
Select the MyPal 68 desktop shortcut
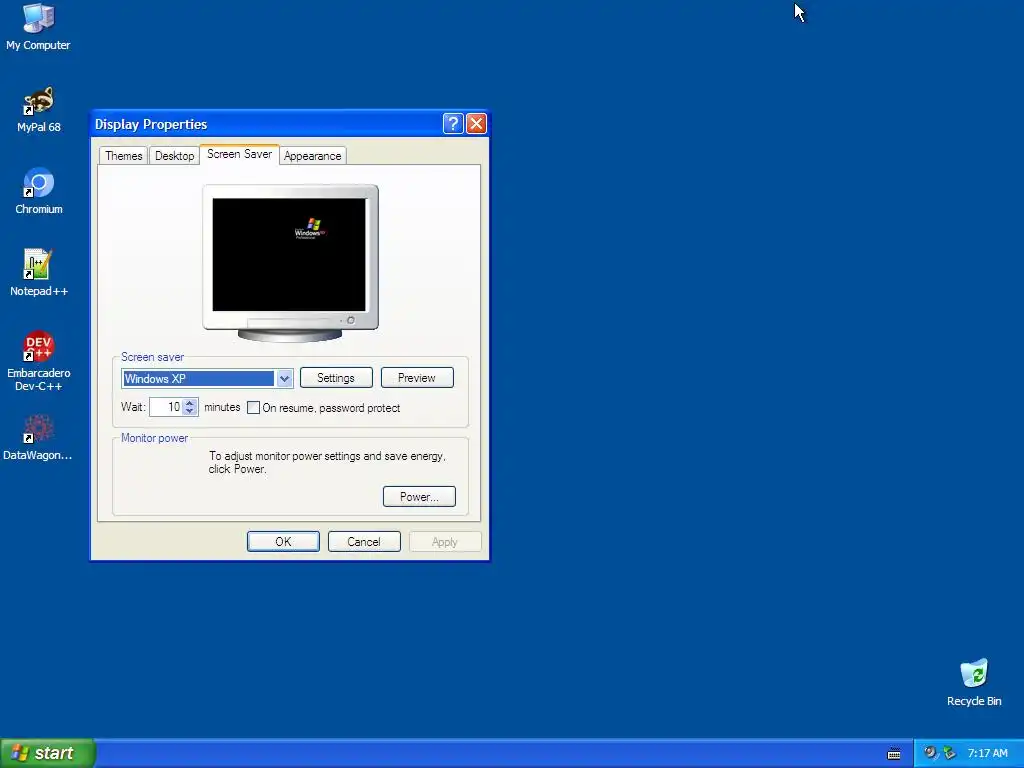pos(39,110)
